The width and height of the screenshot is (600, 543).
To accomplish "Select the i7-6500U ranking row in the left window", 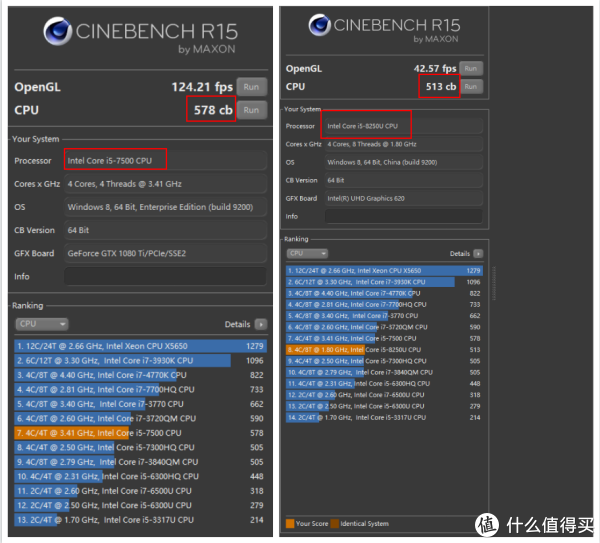I will (140, 491).
